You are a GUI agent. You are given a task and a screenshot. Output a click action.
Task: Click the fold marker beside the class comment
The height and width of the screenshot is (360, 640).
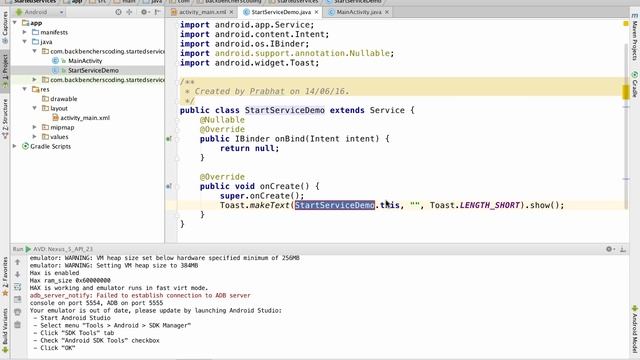click(177, 82)
